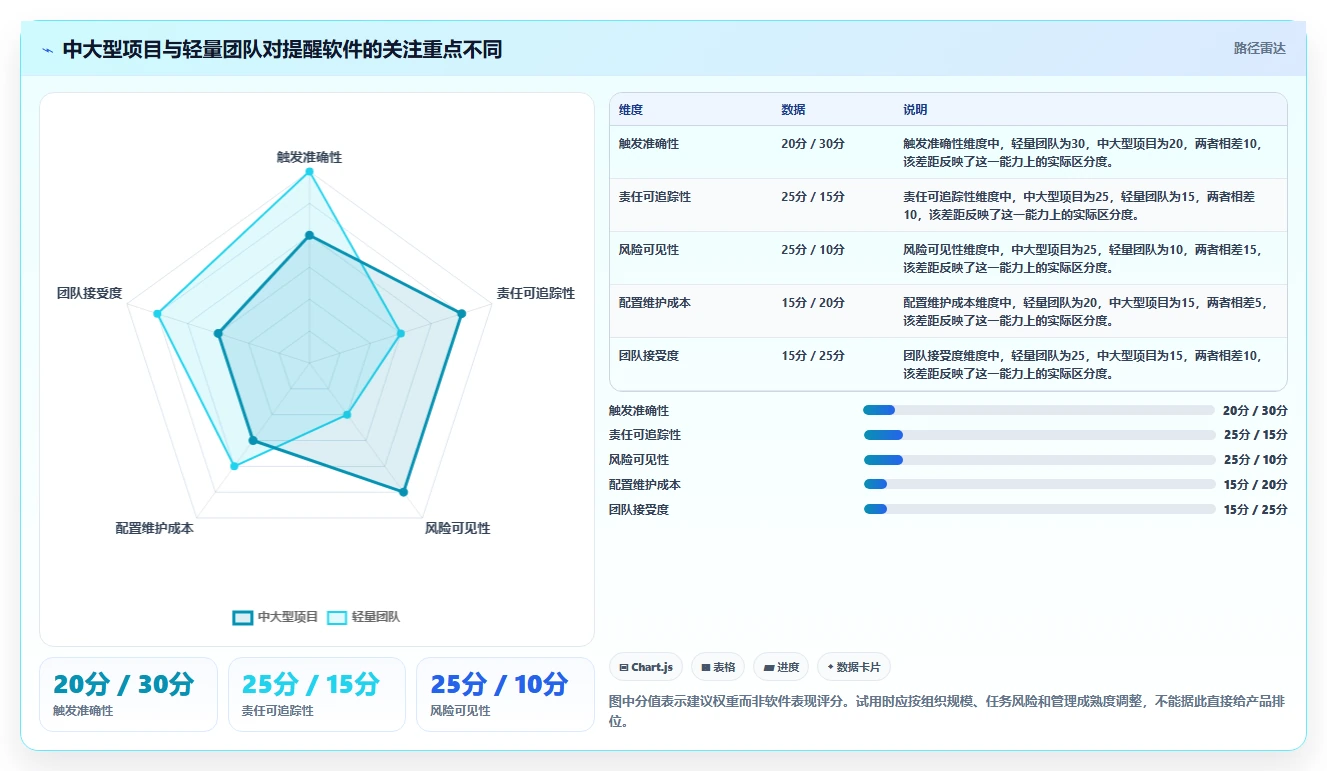This screenshot has height=771, width=1327.
Task: Click the 风险可见性 axis label on the radar
Action: (458, 528)
